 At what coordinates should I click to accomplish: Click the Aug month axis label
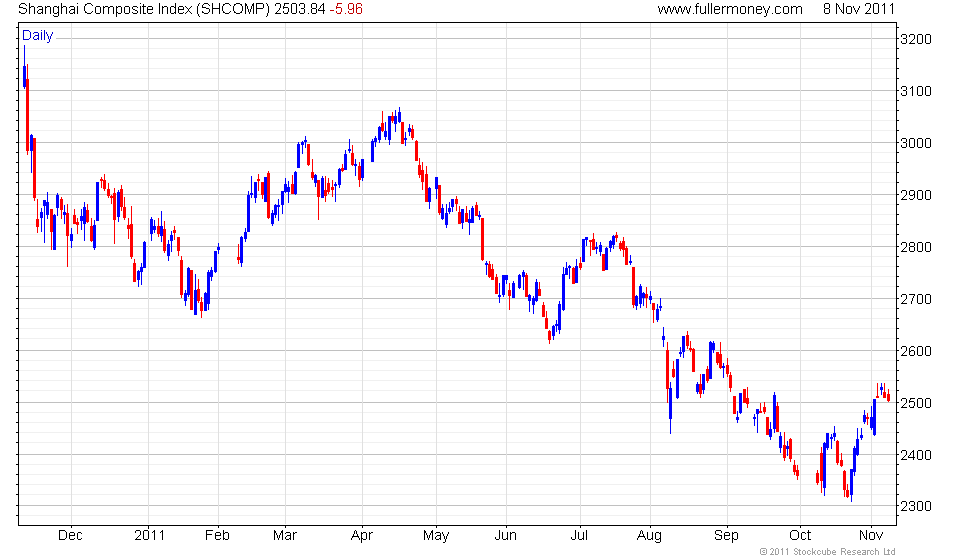tap(649, 536)
